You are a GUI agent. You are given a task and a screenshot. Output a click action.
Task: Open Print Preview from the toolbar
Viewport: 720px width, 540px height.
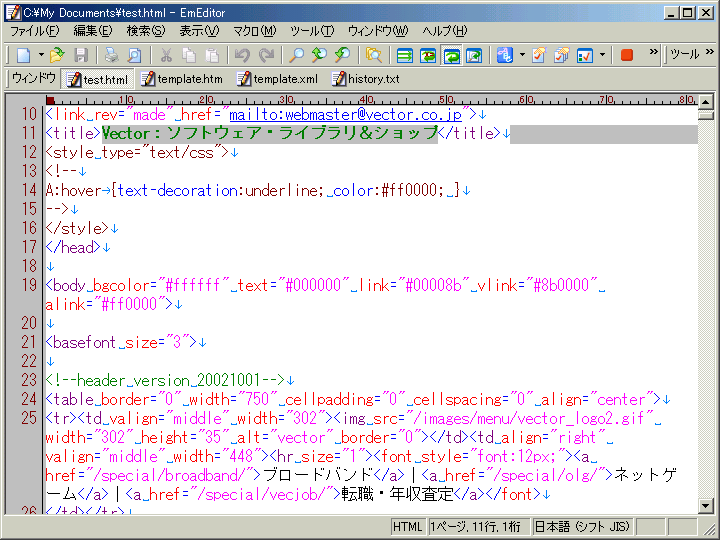coord(134,56)
